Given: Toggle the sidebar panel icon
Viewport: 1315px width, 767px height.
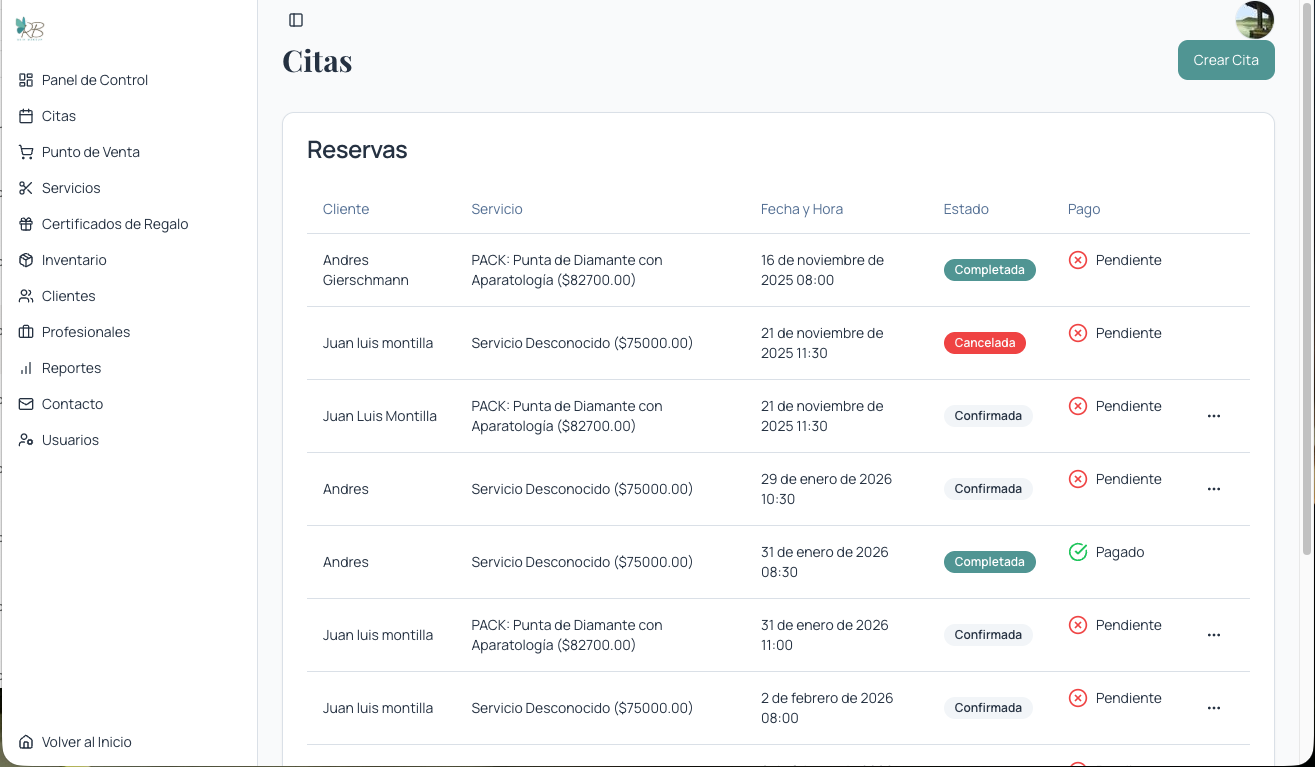Looking at the screenshot, I should 296,20.
